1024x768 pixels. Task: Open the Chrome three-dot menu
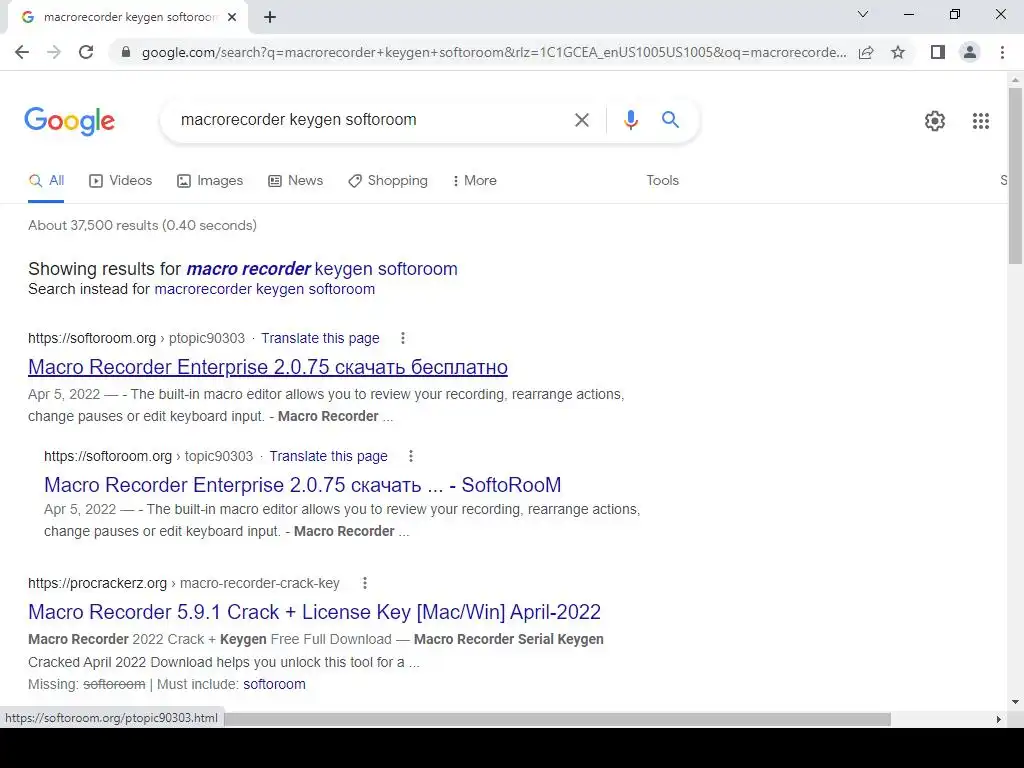[1002, 52]
